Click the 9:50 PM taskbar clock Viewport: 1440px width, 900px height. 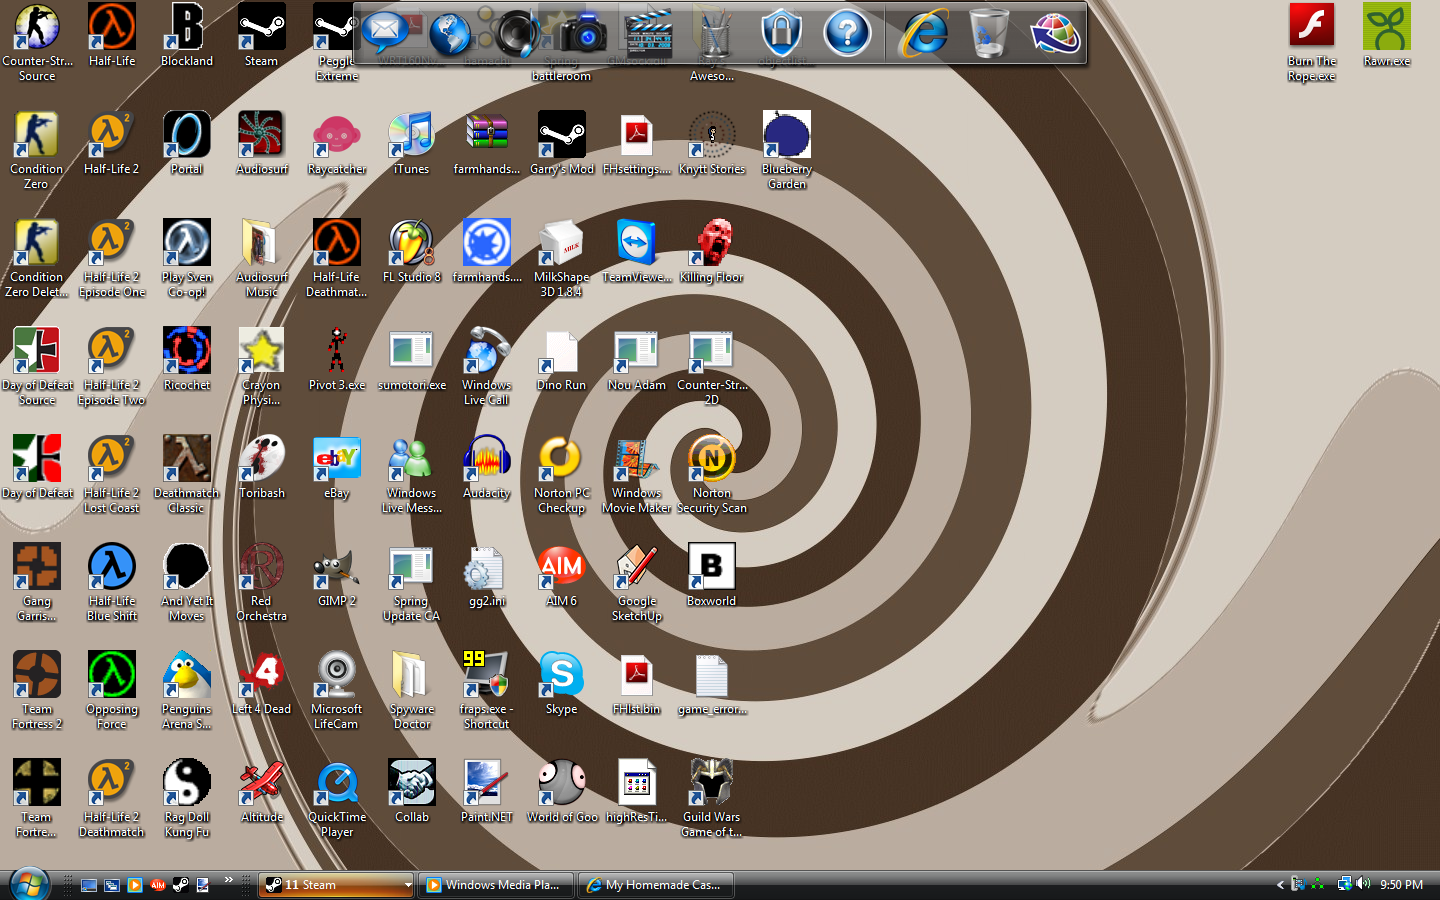point(1401,885)
